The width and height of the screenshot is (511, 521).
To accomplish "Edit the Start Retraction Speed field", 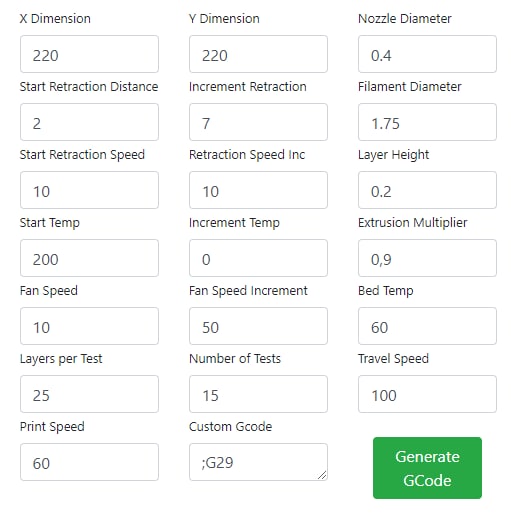I will pyautogui.click(x=89, y=190).
